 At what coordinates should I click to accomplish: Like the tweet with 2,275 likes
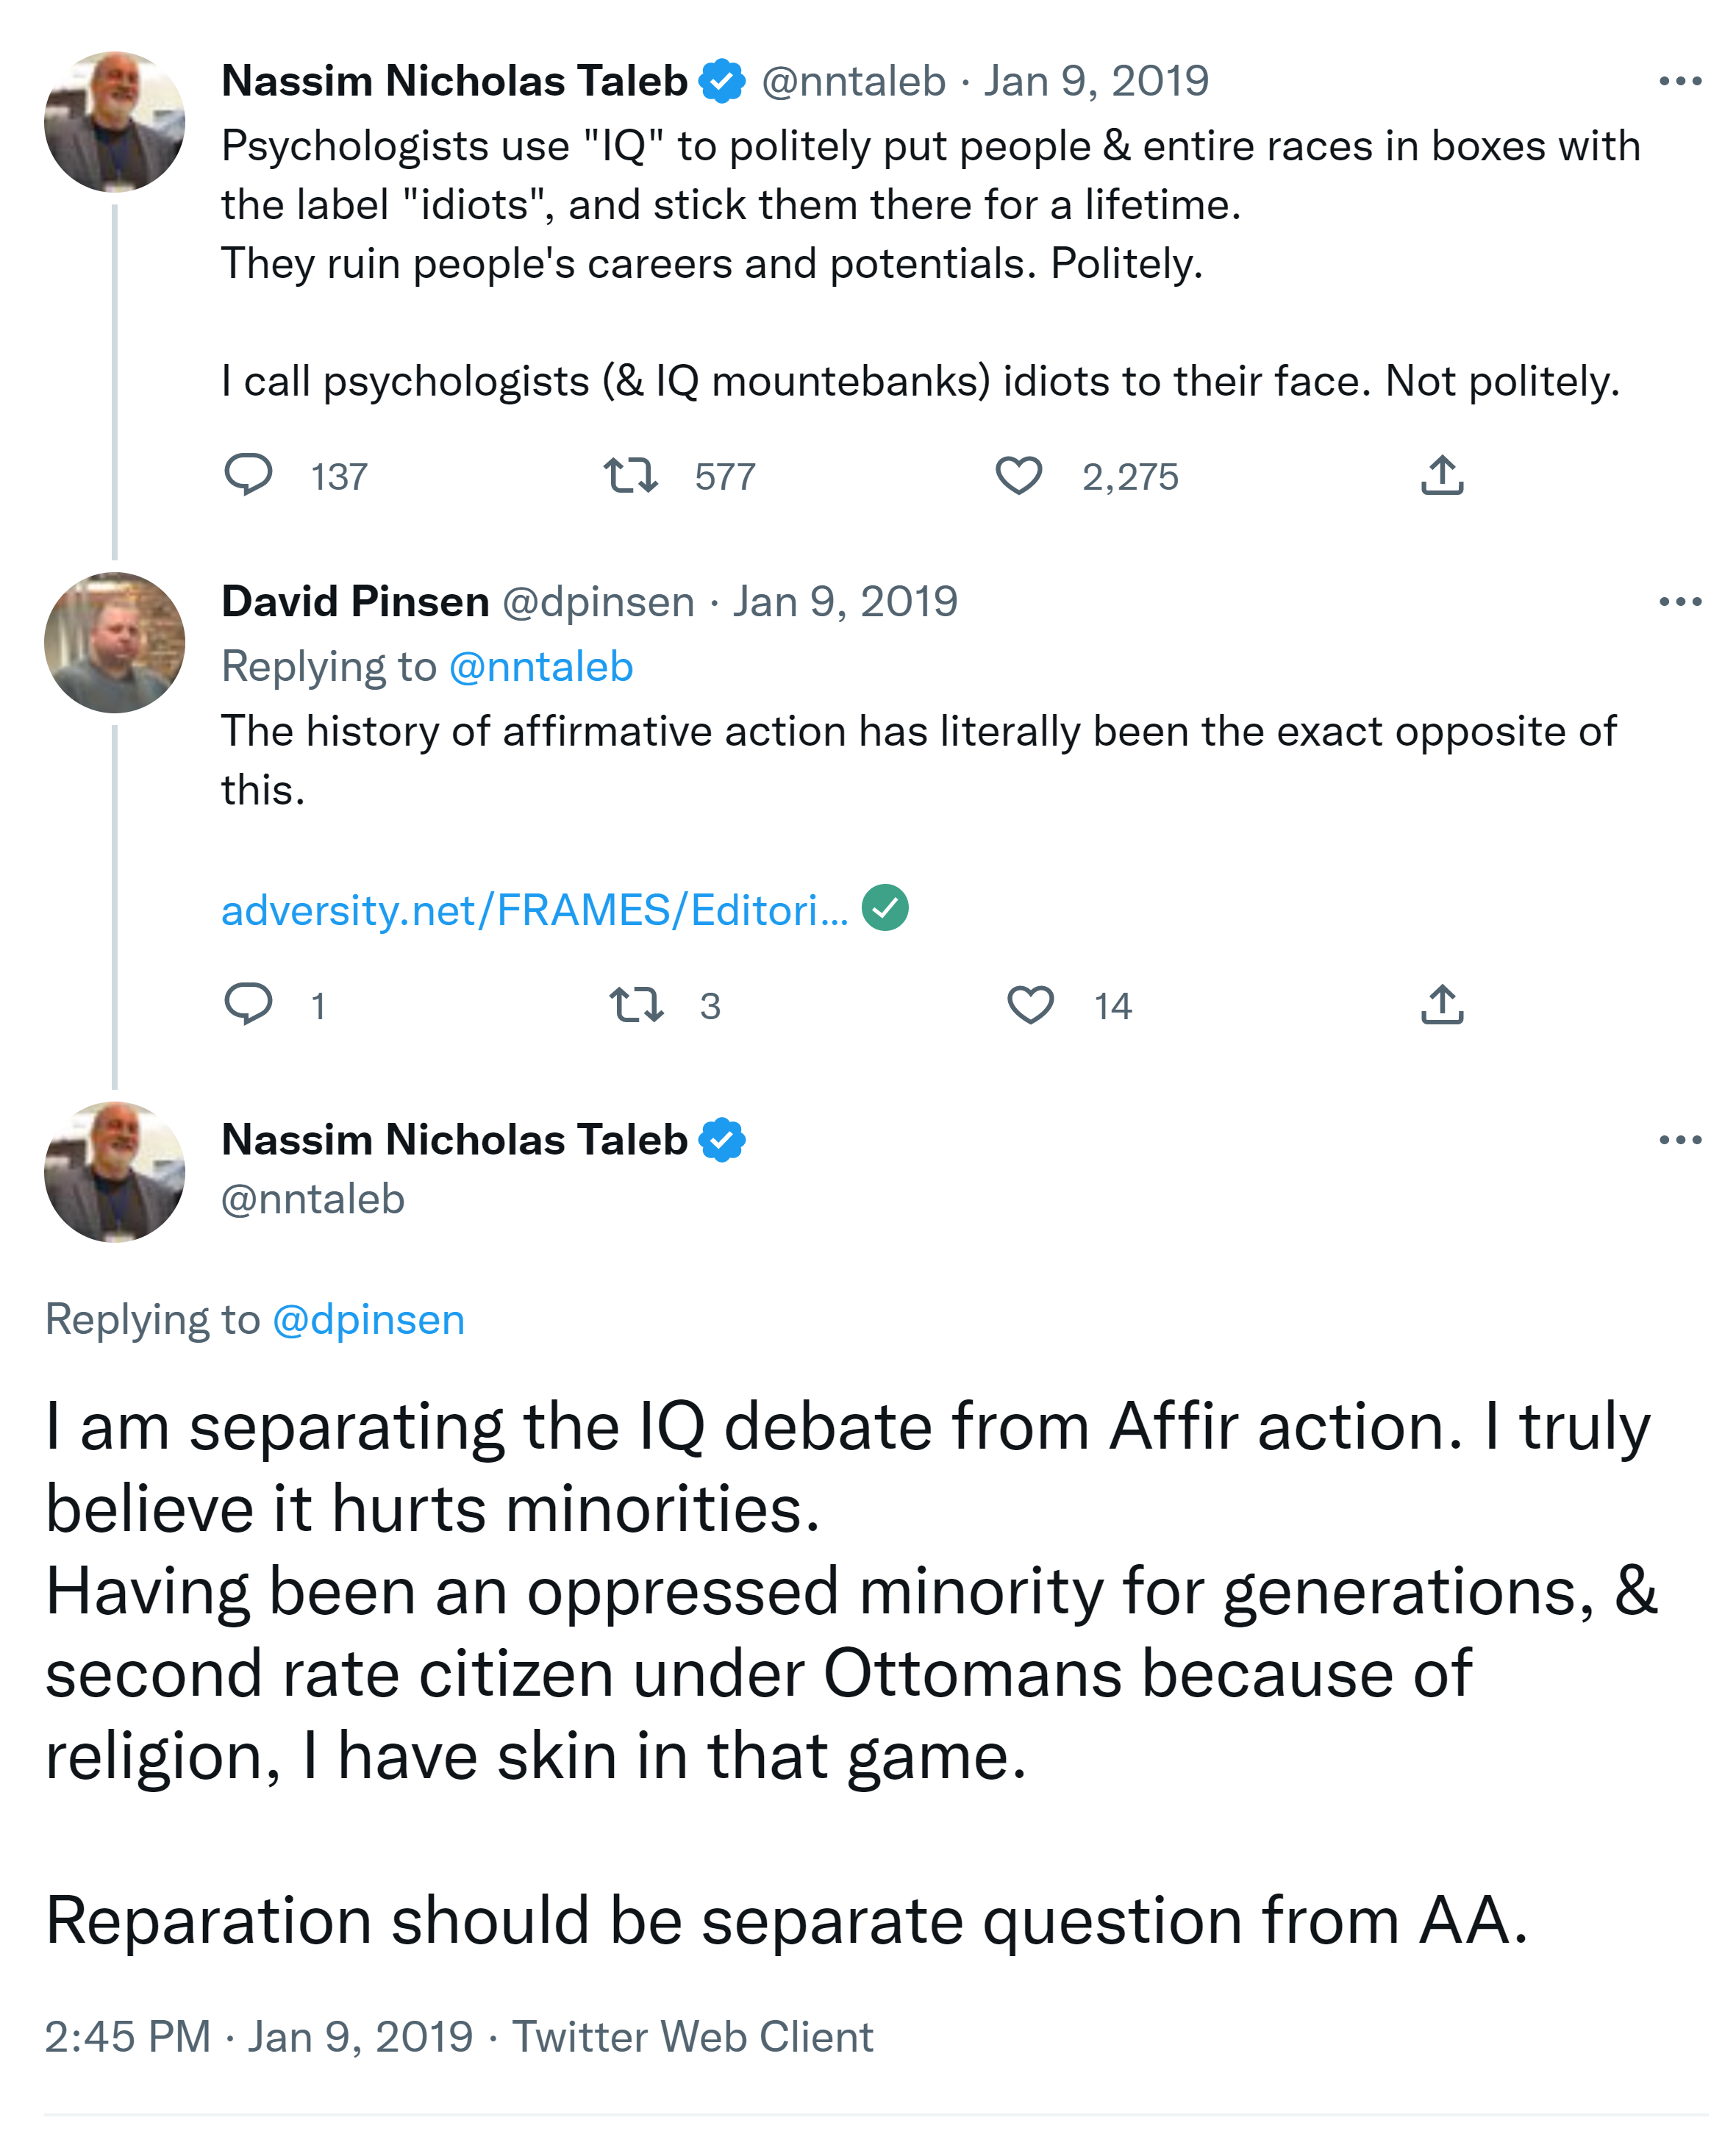click(1018, 475)
